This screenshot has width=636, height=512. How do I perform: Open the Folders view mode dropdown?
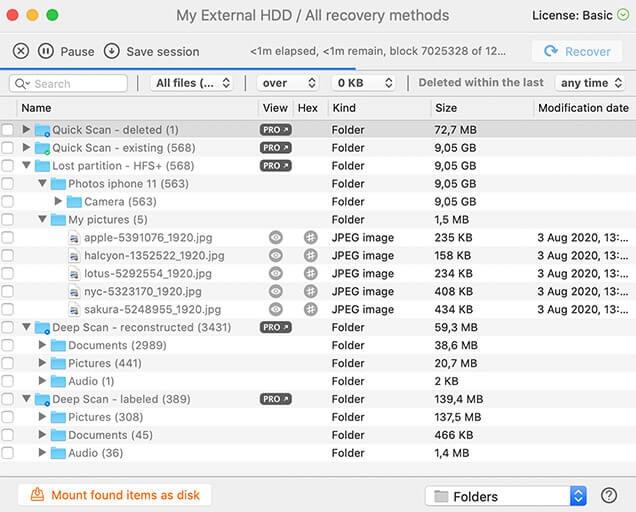pyautogui.click(x=506, y=496)
